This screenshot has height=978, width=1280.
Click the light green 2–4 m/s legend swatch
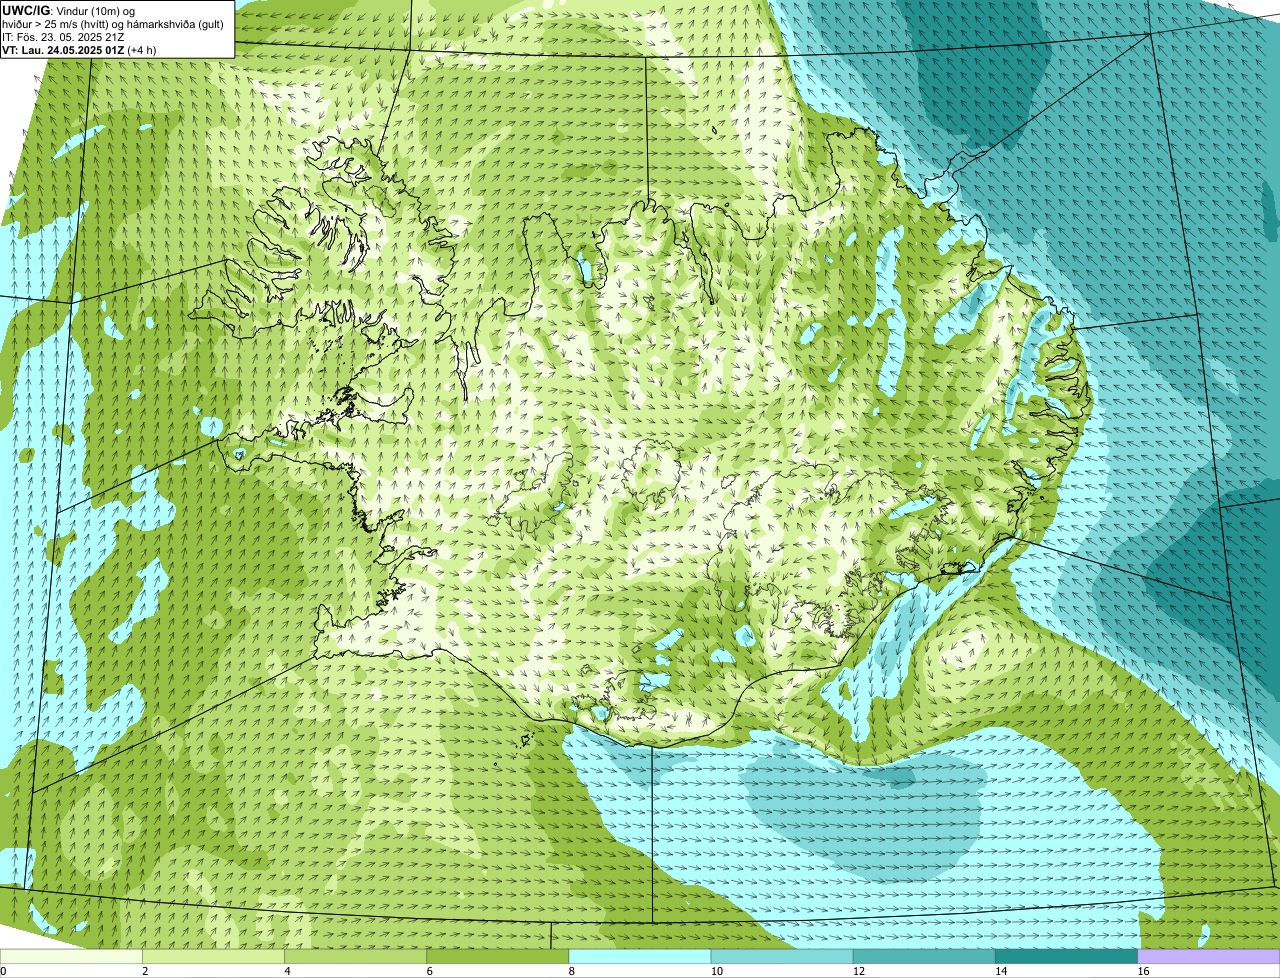click(x=214, y=956)
